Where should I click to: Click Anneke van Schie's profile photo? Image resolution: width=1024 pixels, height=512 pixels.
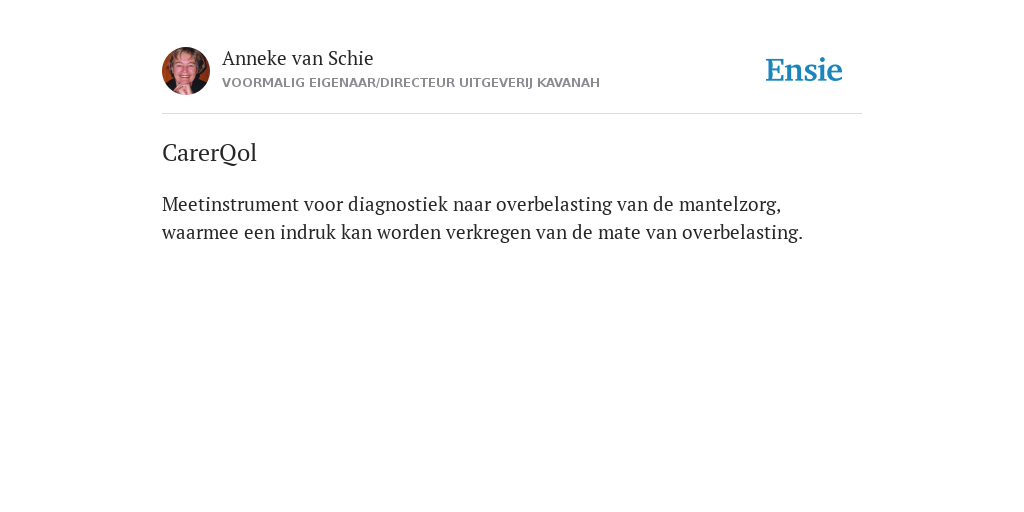click(186, 71)
